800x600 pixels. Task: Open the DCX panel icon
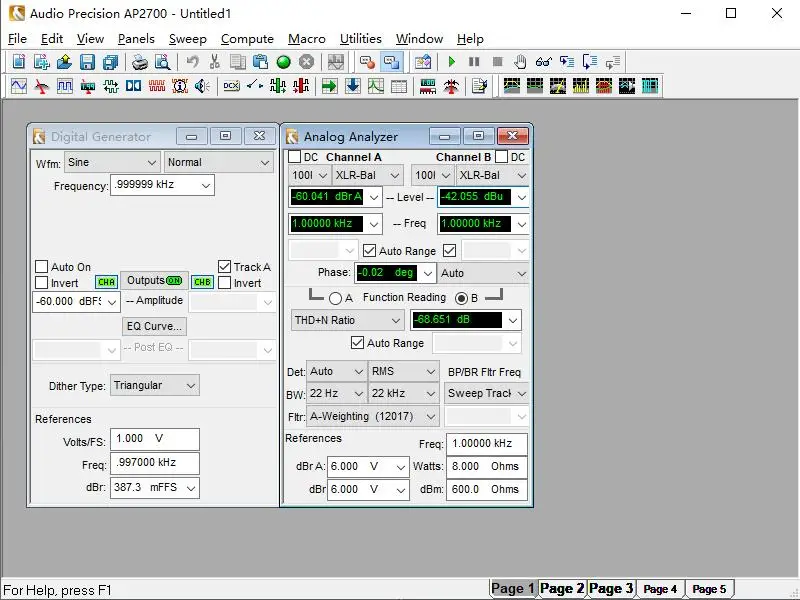[231, 86]
